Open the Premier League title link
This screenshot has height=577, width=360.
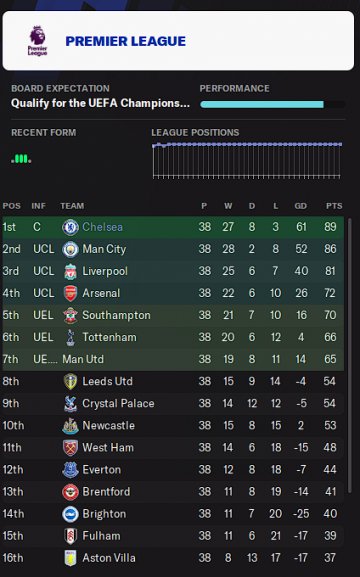click(x=126, y=41)
